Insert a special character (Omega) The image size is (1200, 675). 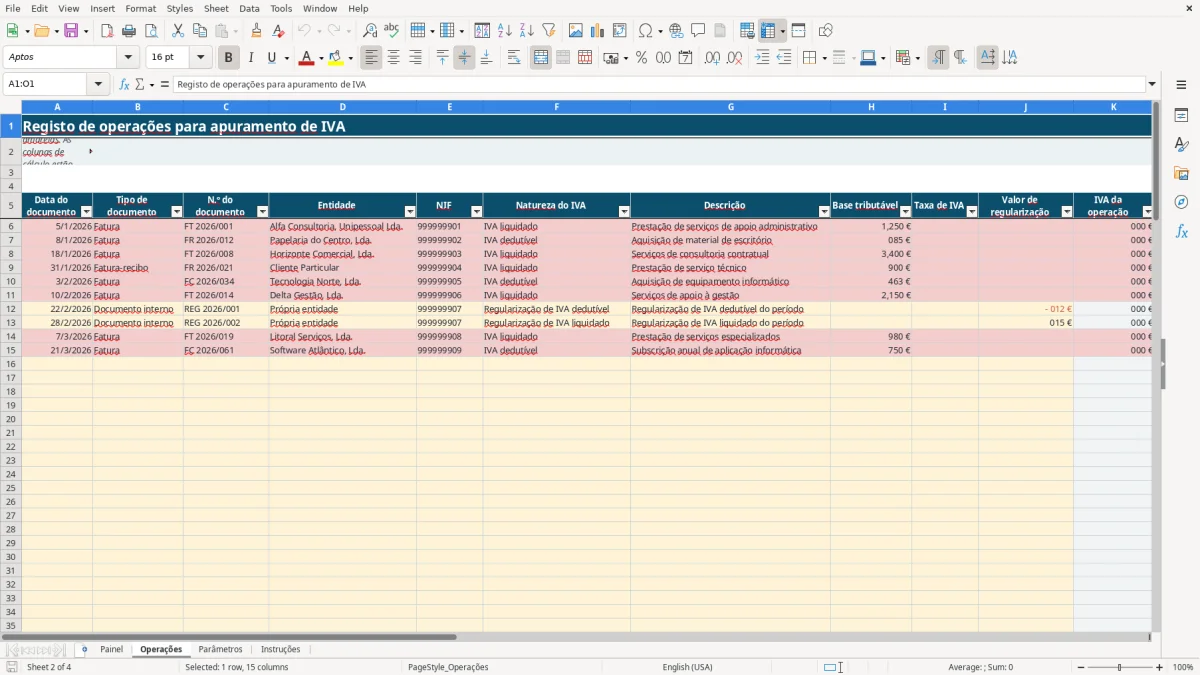[x=645, y=31]
